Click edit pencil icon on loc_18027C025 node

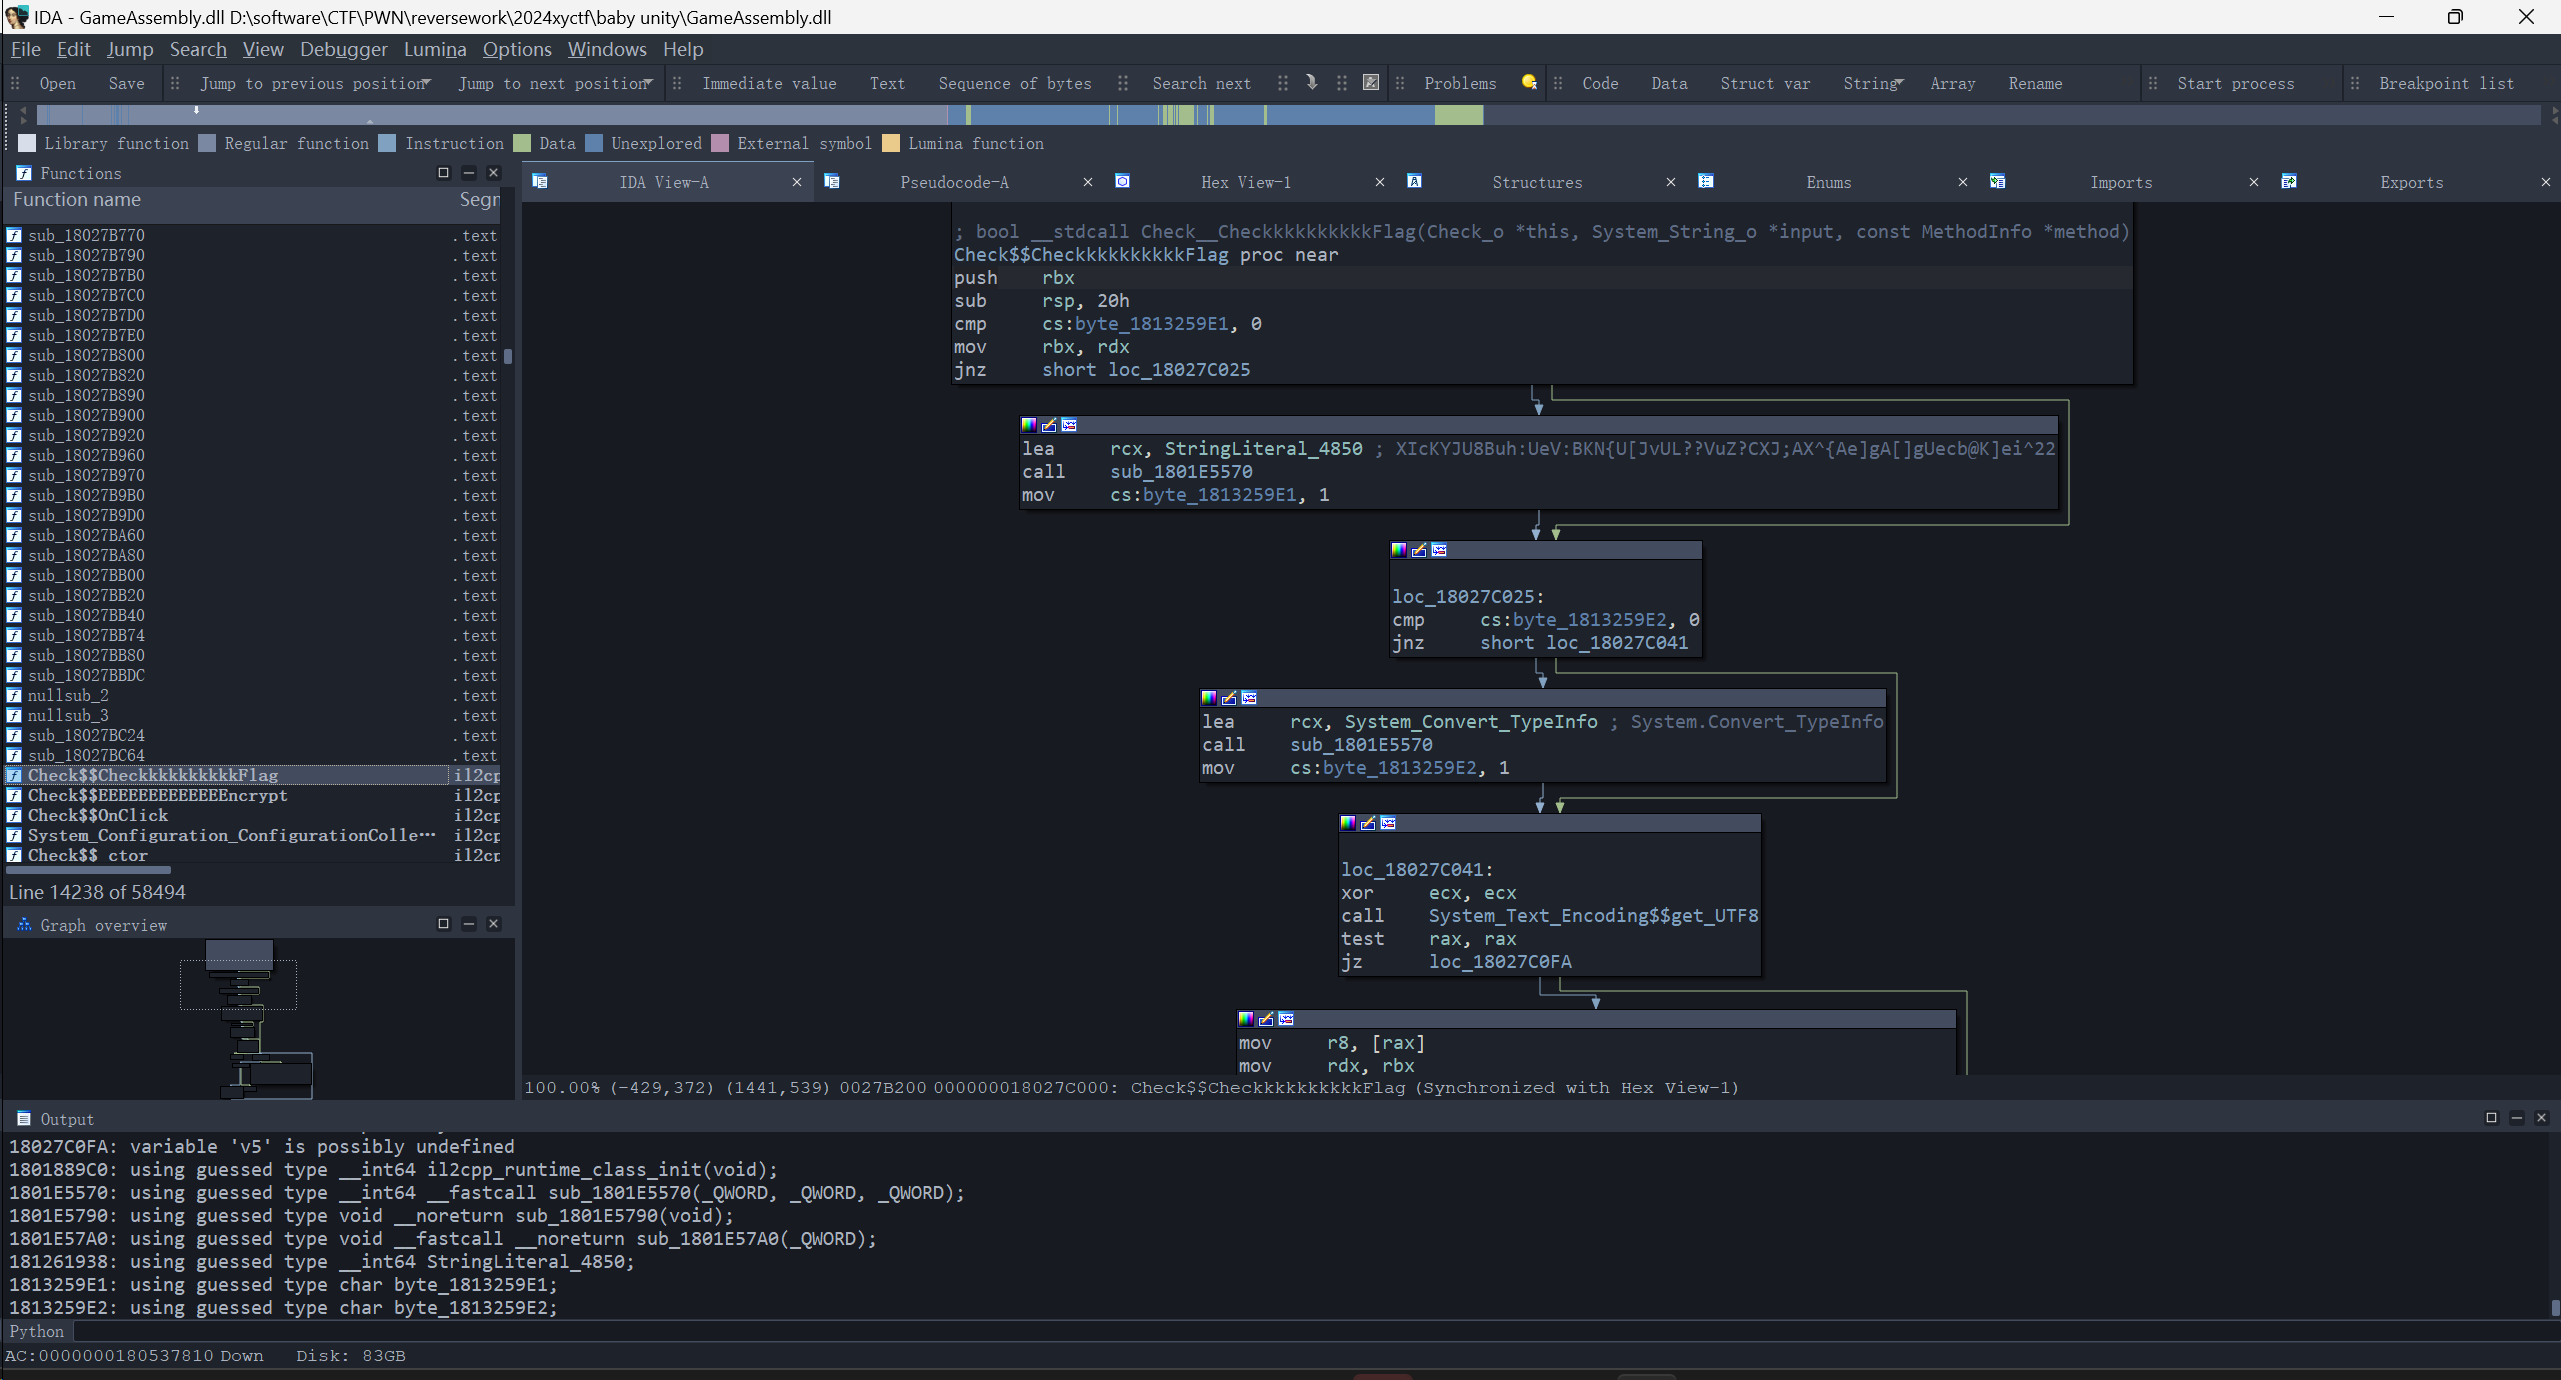(x=1419, y=550)
